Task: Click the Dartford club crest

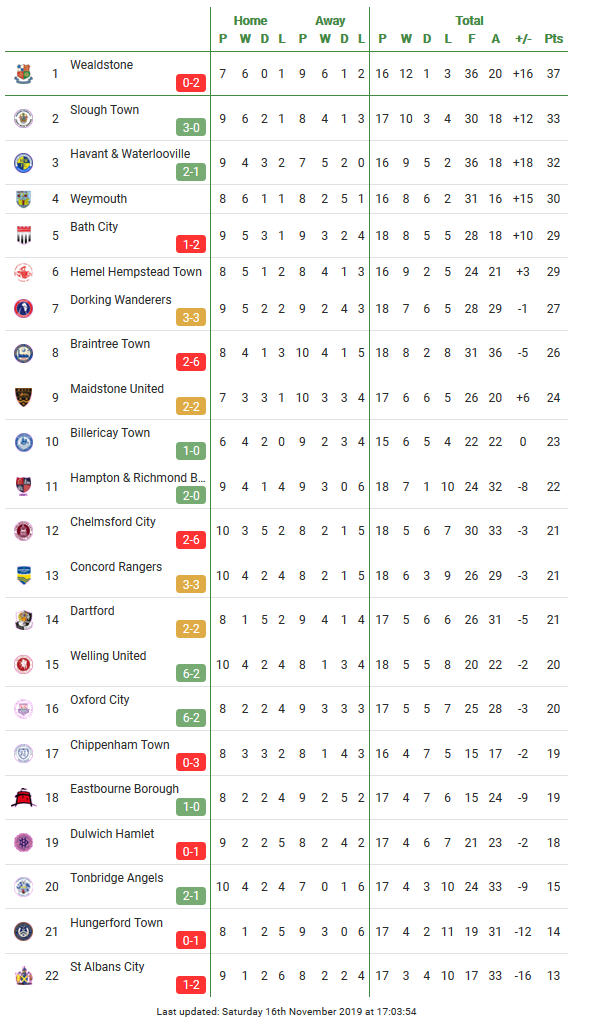Action: (24, 620)
